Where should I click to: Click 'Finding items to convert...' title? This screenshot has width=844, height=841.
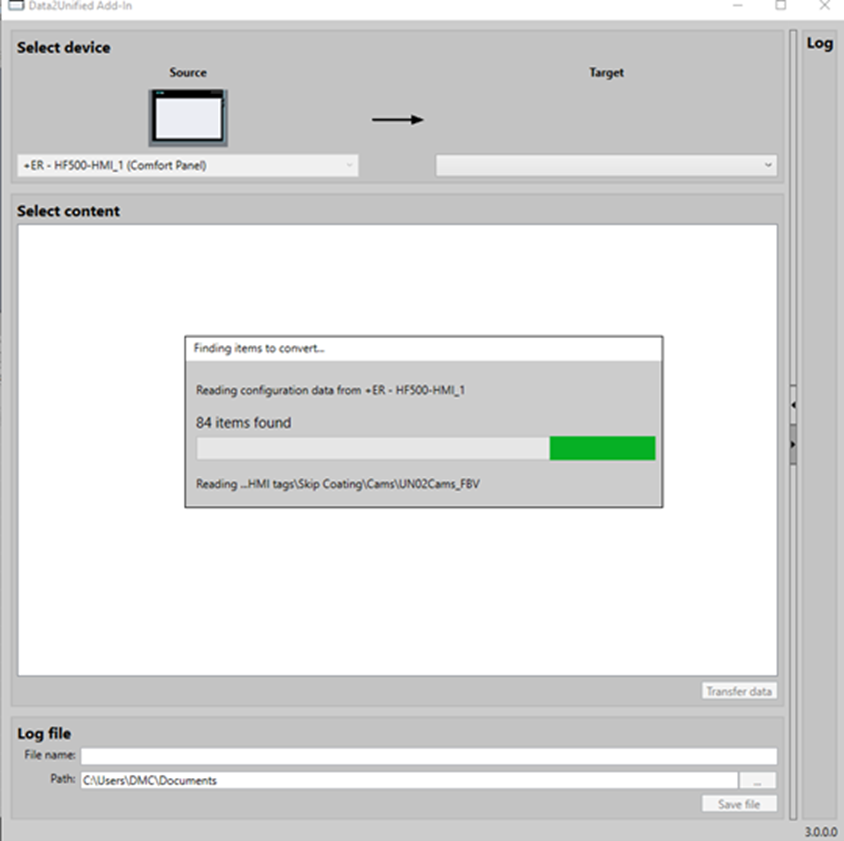(259, 348)
